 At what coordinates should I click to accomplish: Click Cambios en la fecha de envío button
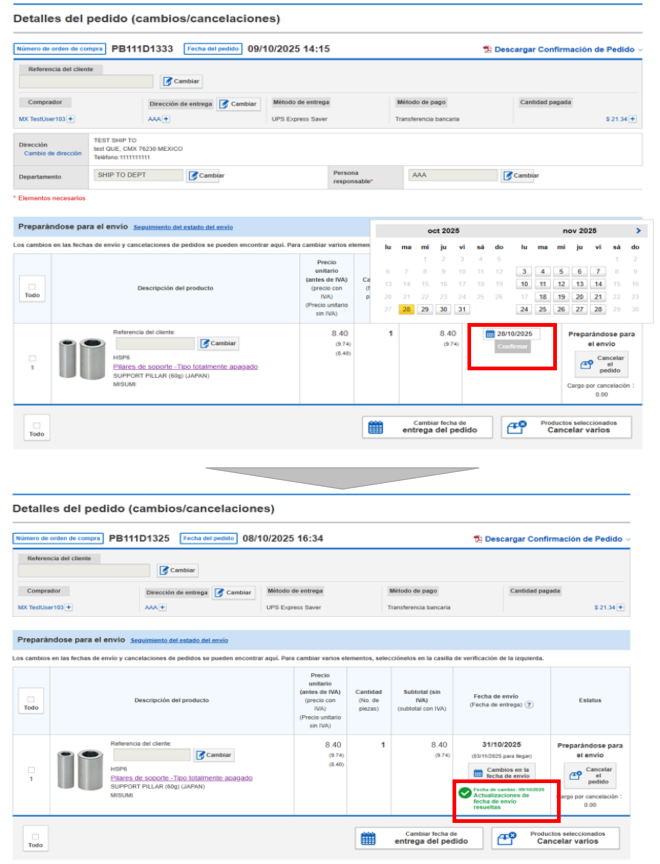point(501,772)
